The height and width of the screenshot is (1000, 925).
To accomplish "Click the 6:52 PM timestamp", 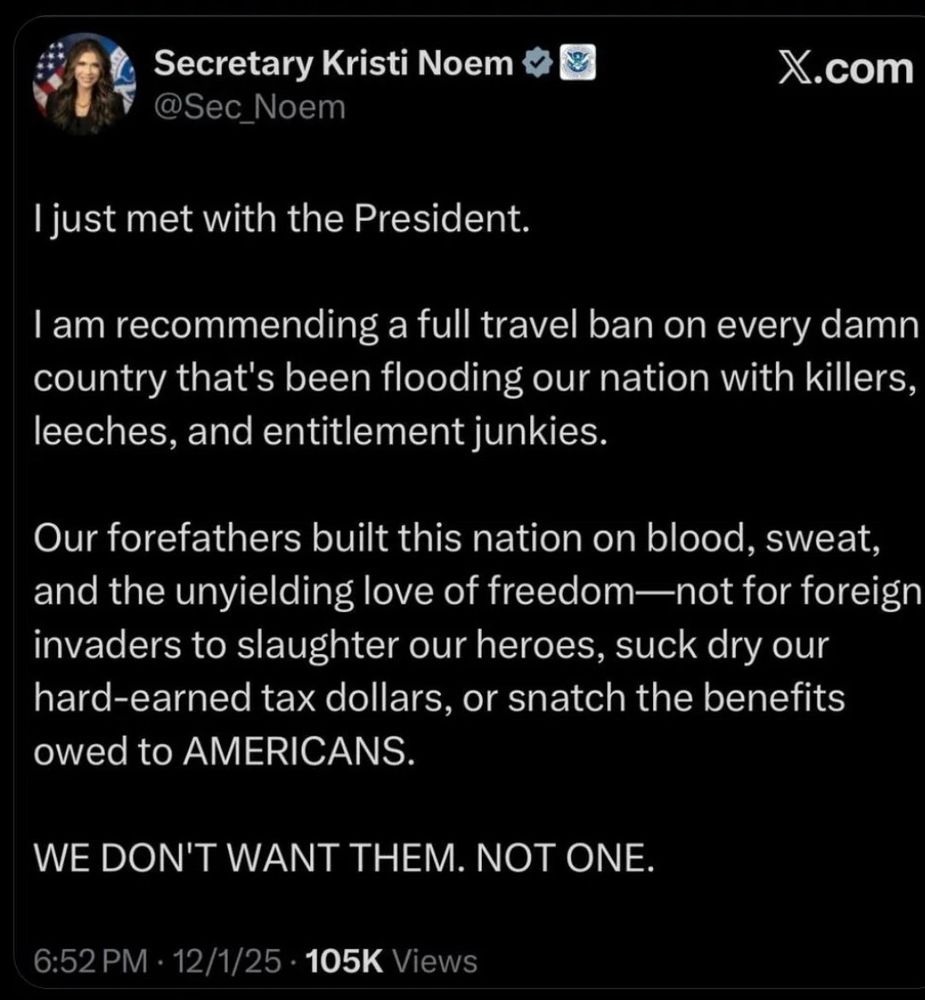I will click(x=90, y=962).
